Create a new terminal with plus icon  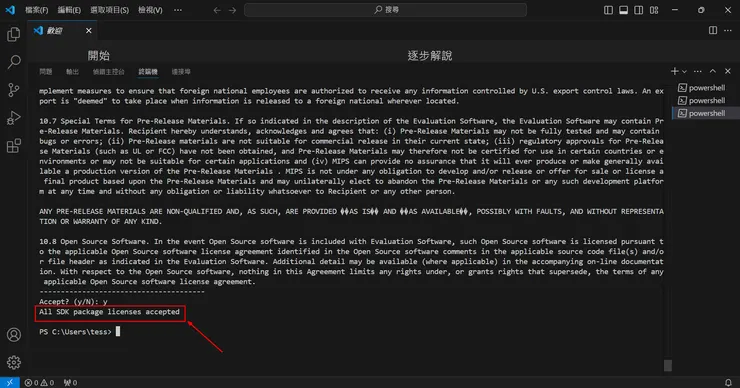pyautogui.click(x=674, y=71)
